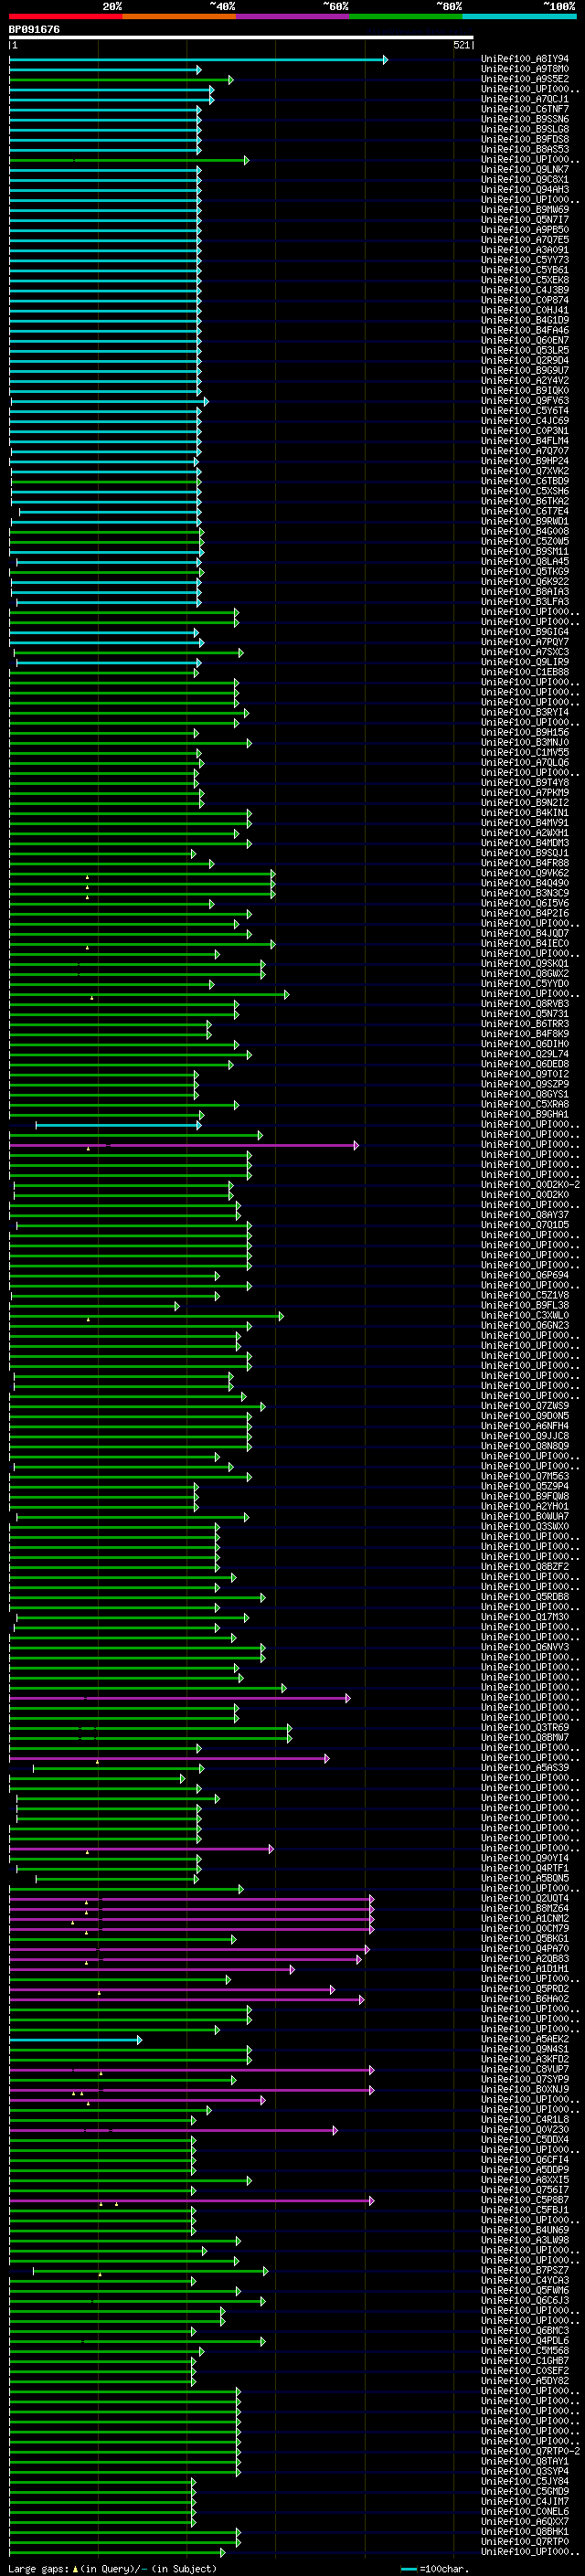The height and width of the screenshot is (2576, 585).
Task: Select hit UniRef100_B4FLM4
Action: [524, 441]
